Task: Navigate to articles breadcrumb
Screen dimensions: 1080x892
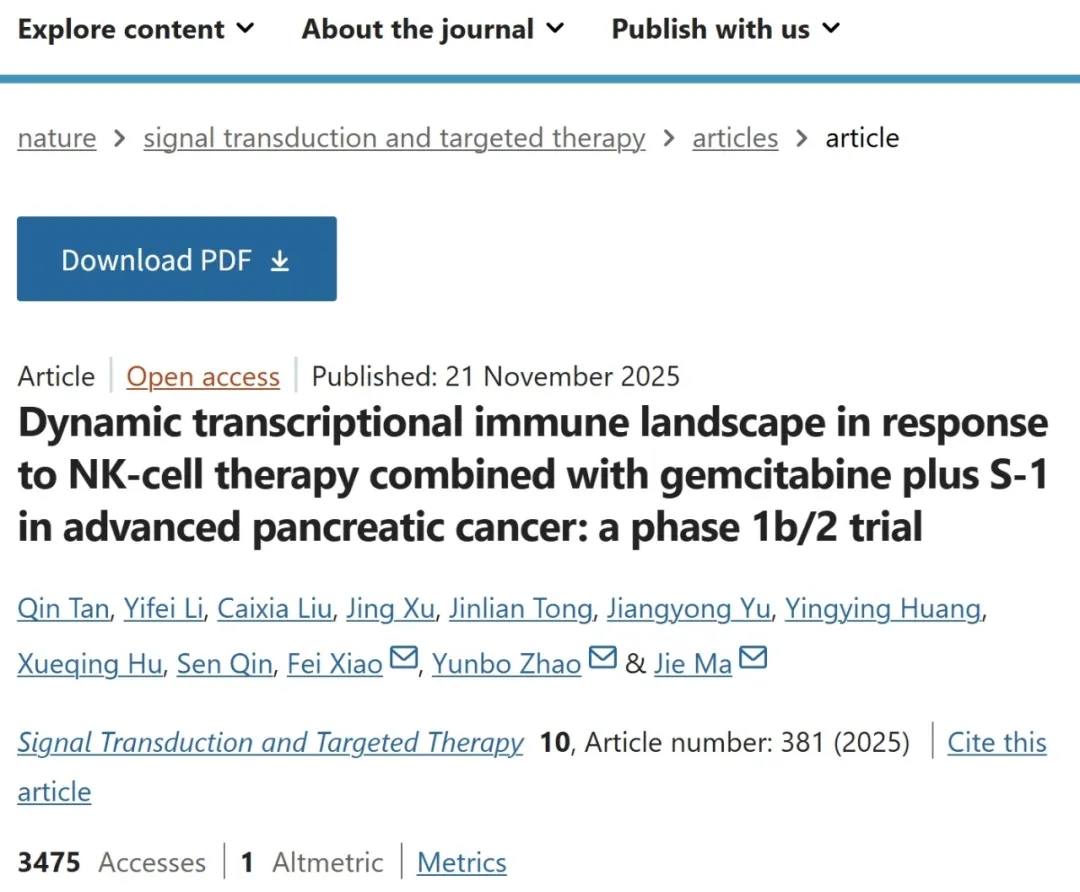Action: coord(735,138)
